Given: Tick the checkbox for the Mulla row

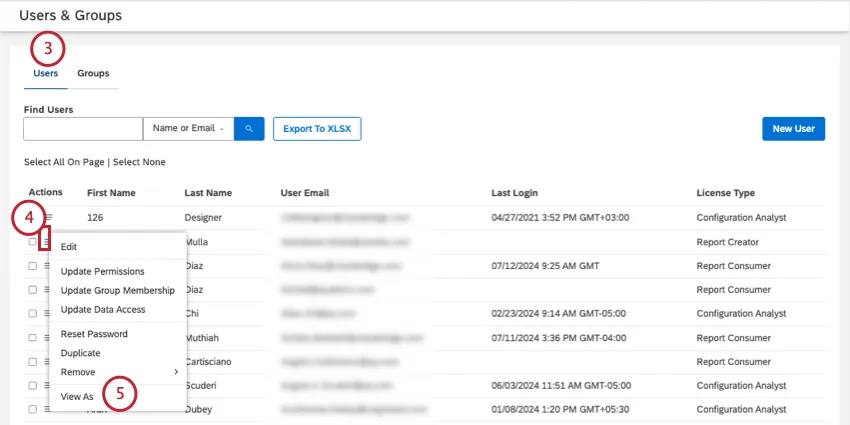Looking at the screenshot, I should tap(33, 242).
